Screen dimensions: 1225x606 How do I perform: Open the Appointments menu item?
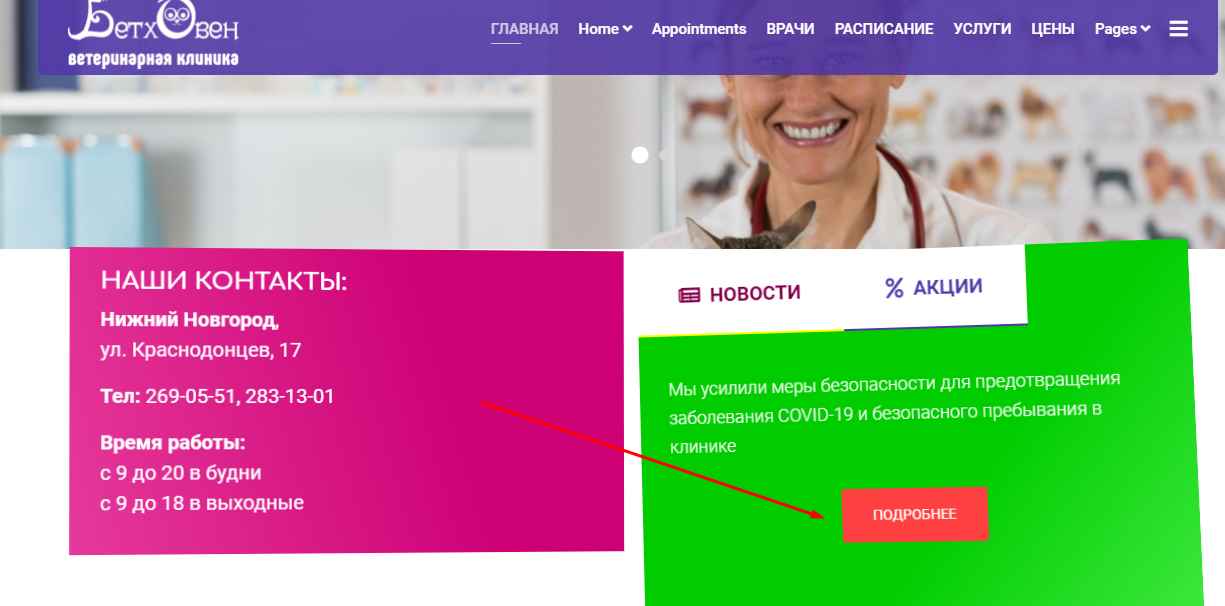click(699, 29)
